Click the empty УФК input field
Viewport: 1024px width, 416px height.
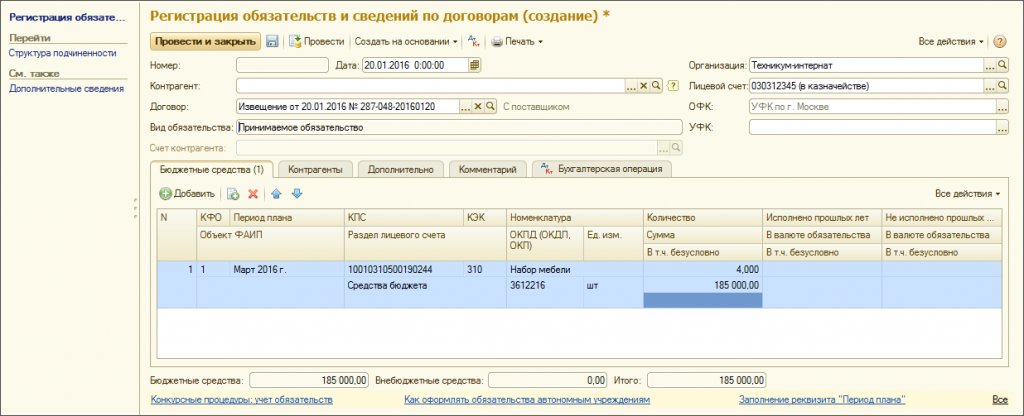coord(872,128)
